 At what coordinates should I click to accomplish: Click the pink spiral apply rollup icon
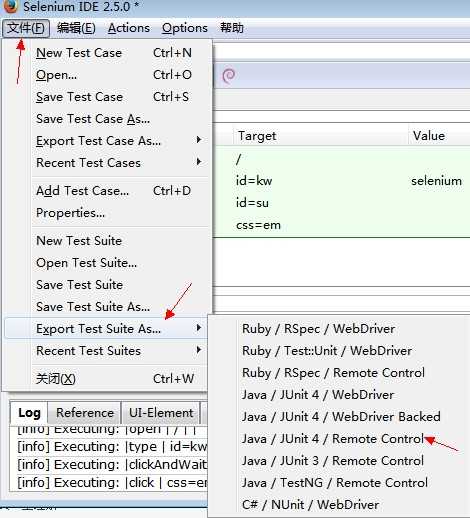229,76
